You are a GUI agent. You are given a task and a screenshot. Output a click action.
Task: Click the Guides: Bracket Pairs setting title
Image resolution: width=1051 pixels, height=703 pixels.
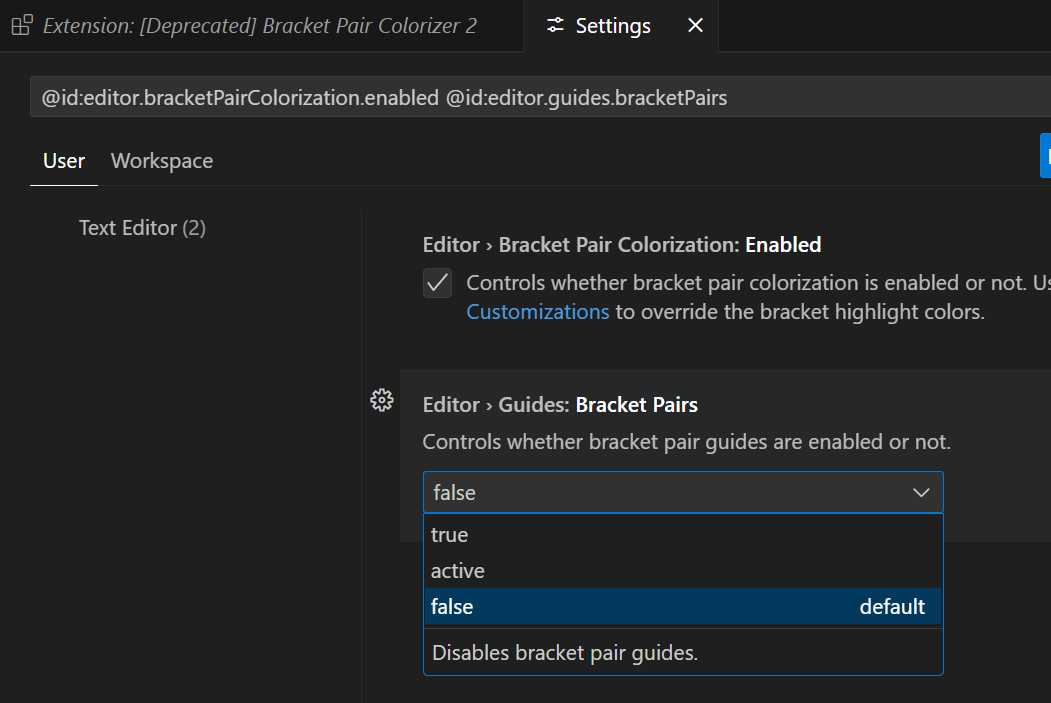click(x=560, y=405)
